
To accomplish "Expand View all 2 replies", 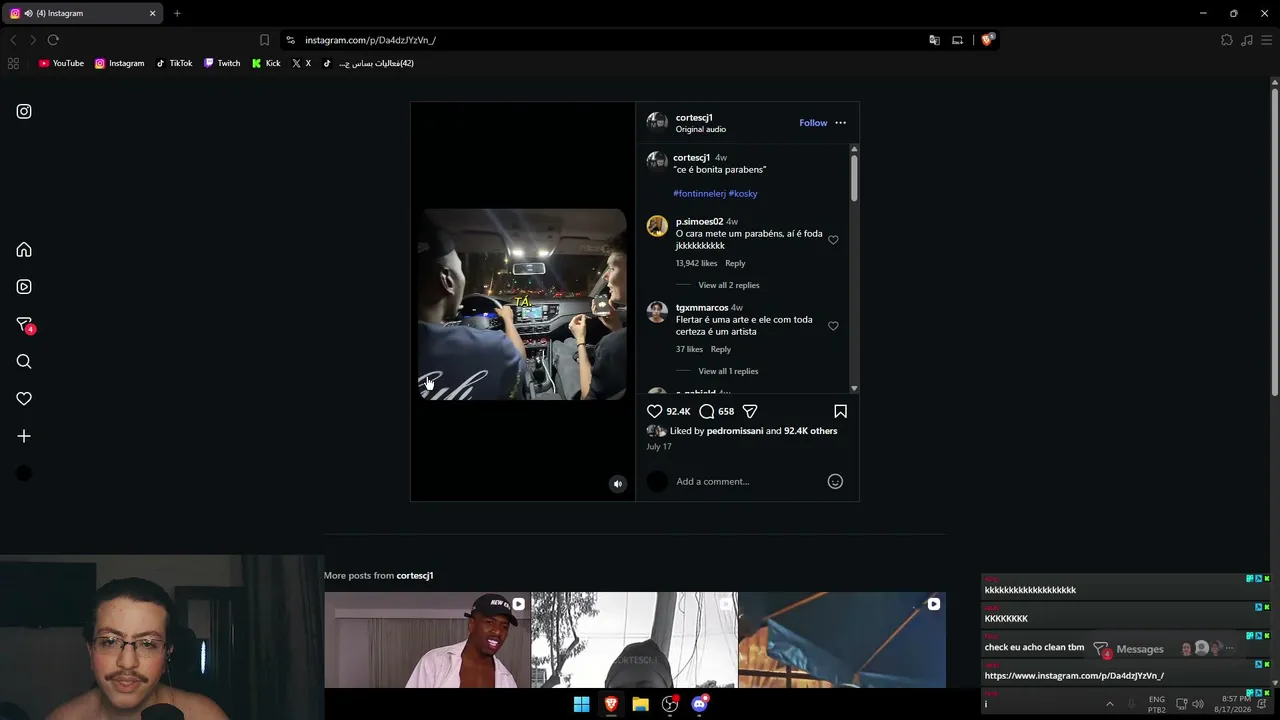I will [x=729, y=286].
